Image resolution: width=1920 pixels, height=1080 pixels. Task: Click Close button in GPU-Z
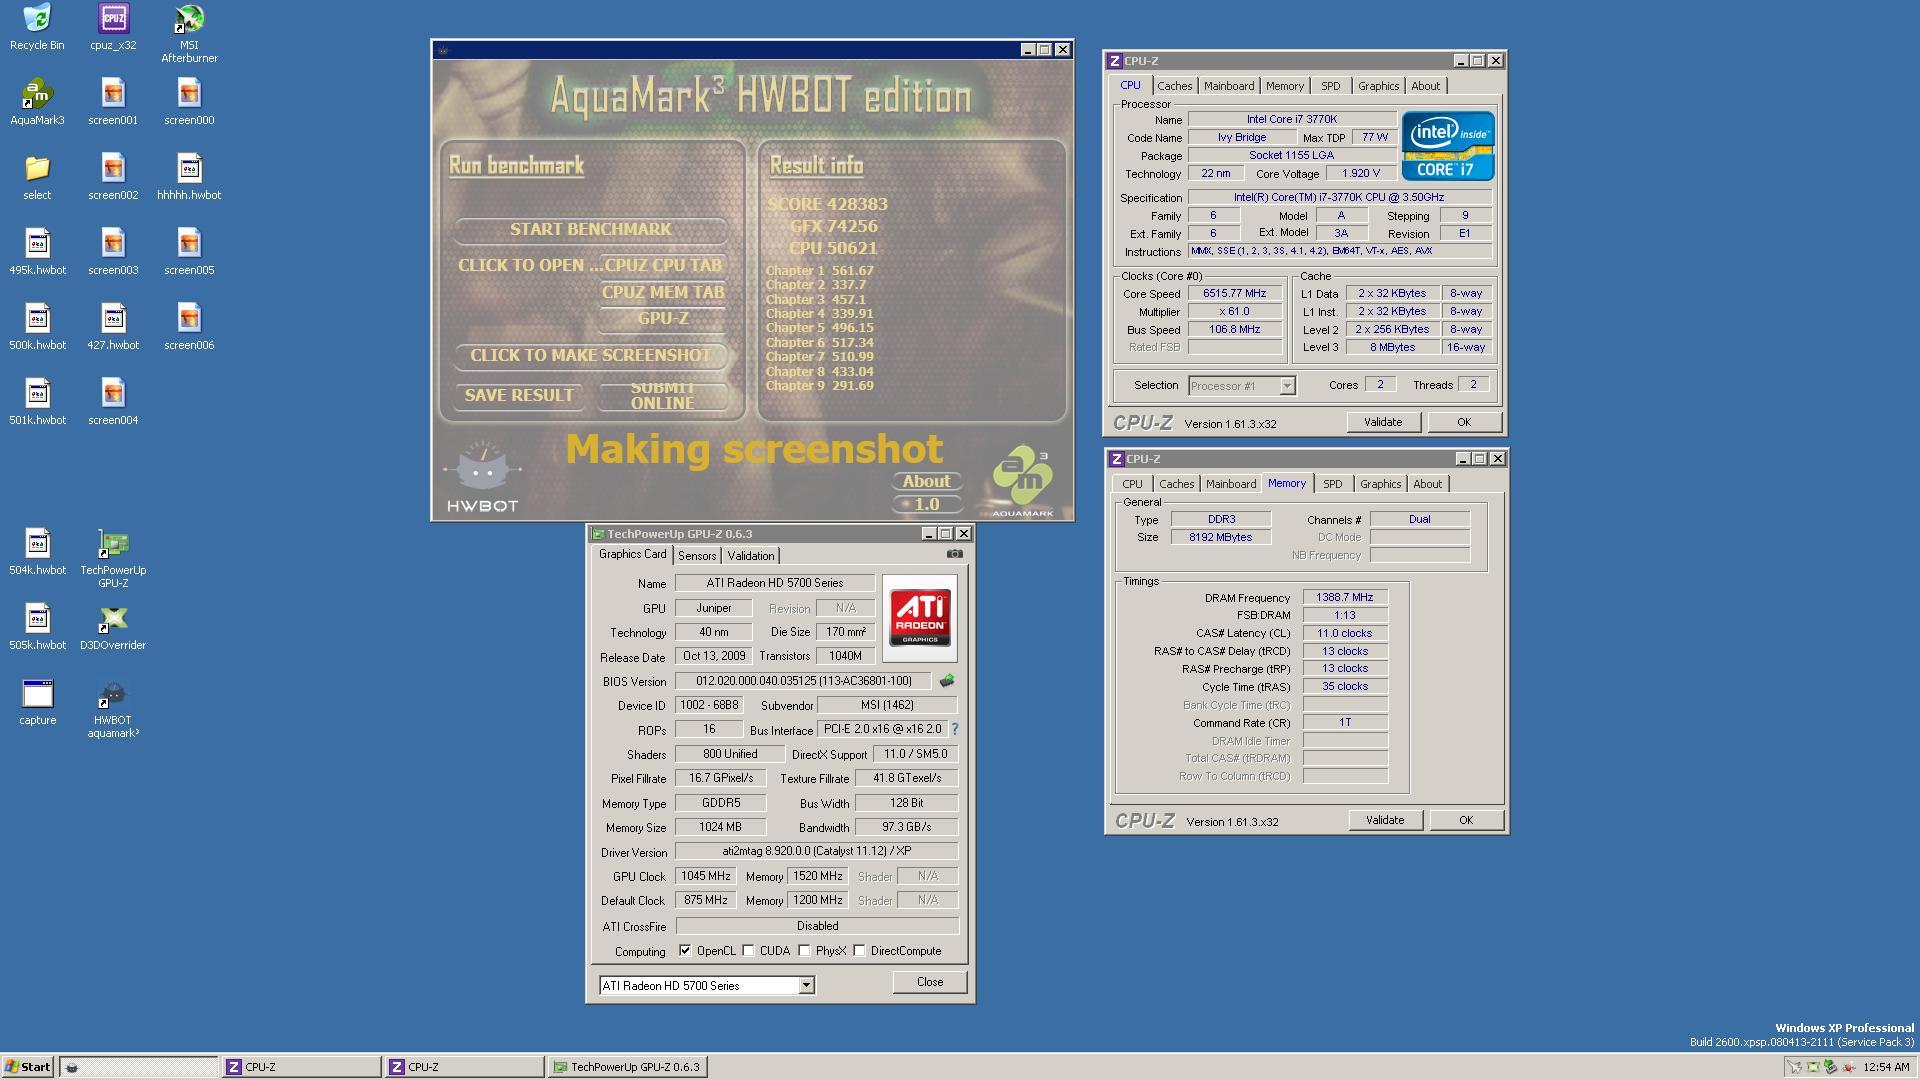(x=930, y=982)
